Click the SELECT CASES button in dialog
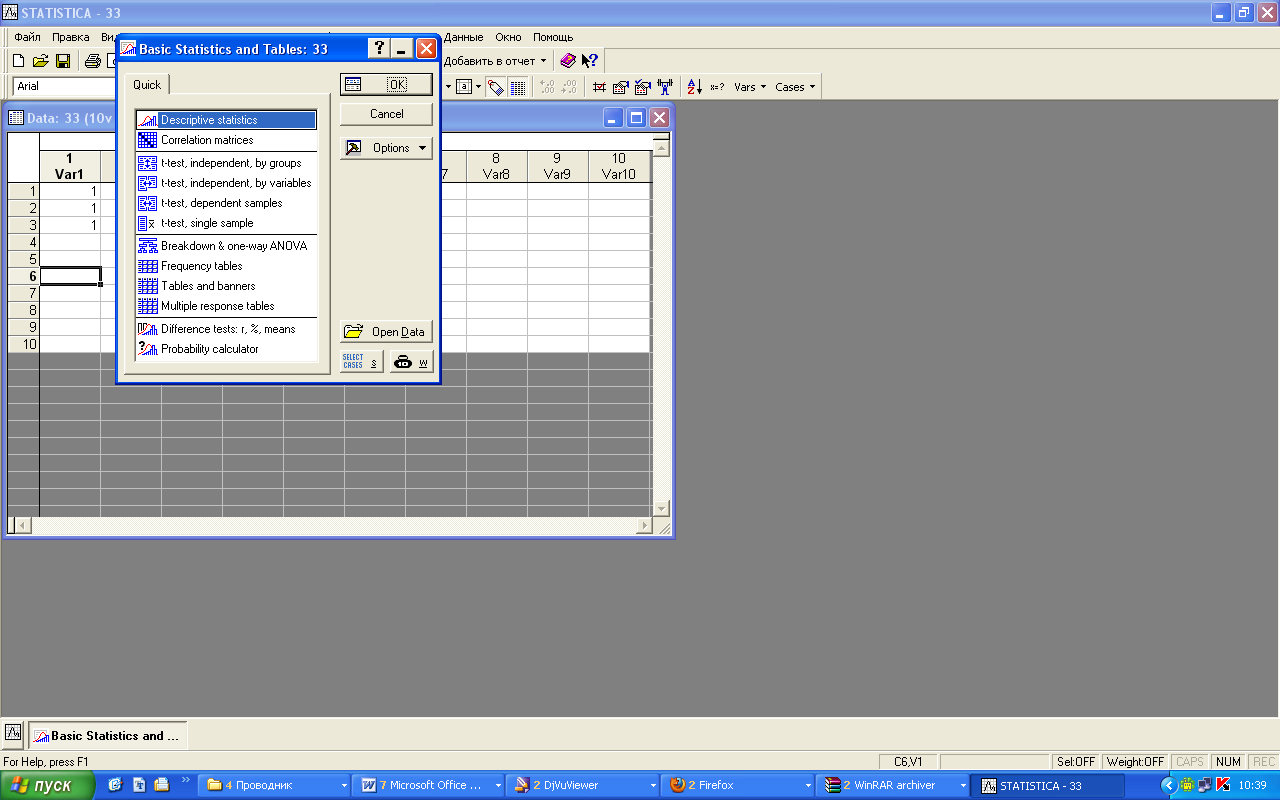 (361, 362)
